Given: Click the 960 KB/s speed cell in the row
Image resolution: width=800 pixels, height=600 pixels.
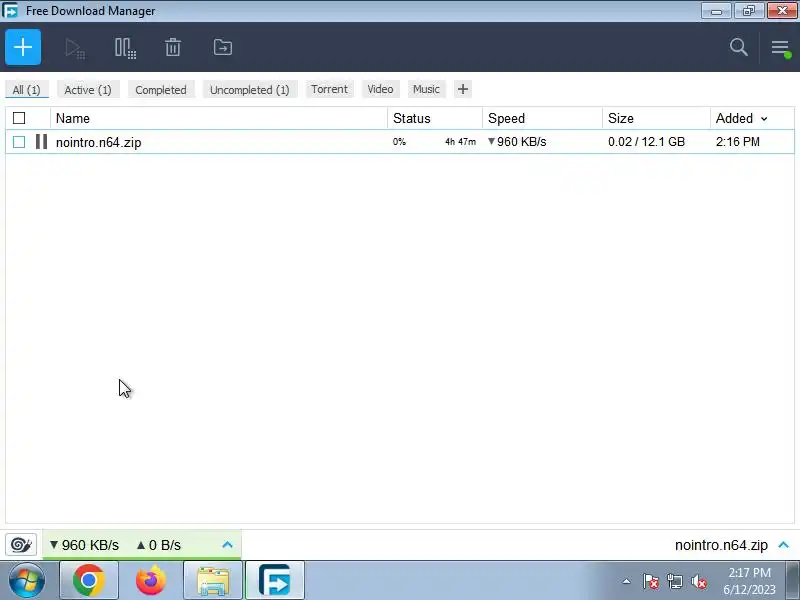Looking at the screenshot, I should point(517,142).
